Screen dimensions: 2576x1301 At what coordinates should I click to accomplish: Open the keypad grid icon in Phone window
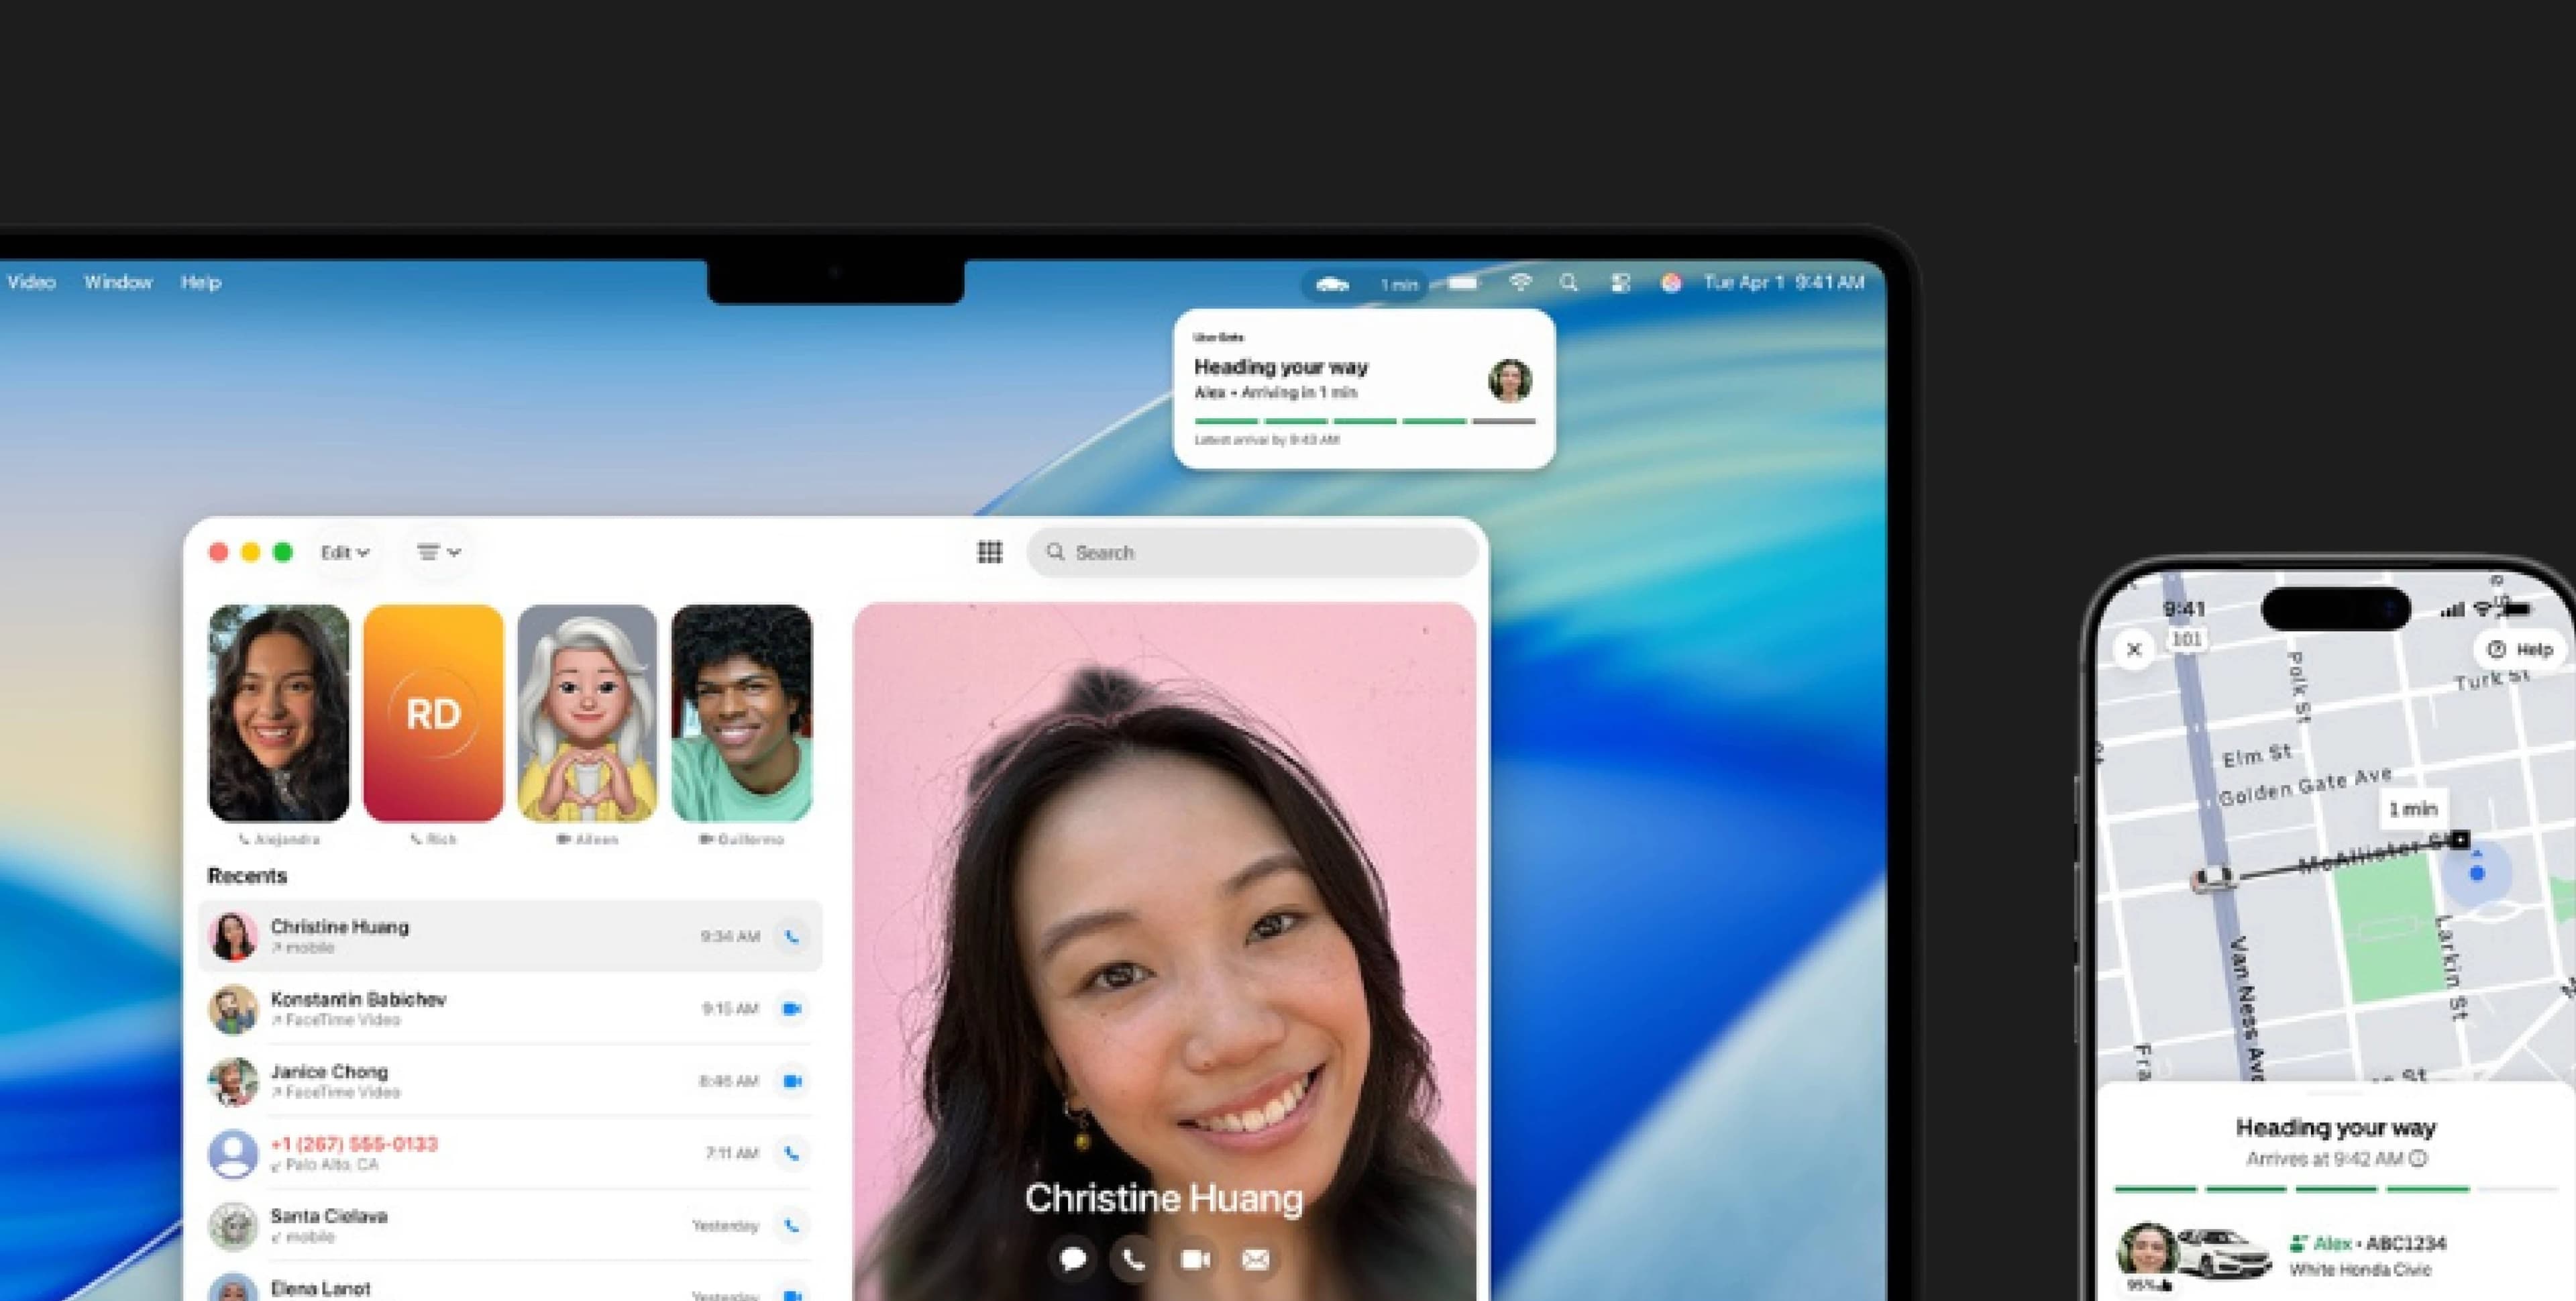(x=989, y=552)
